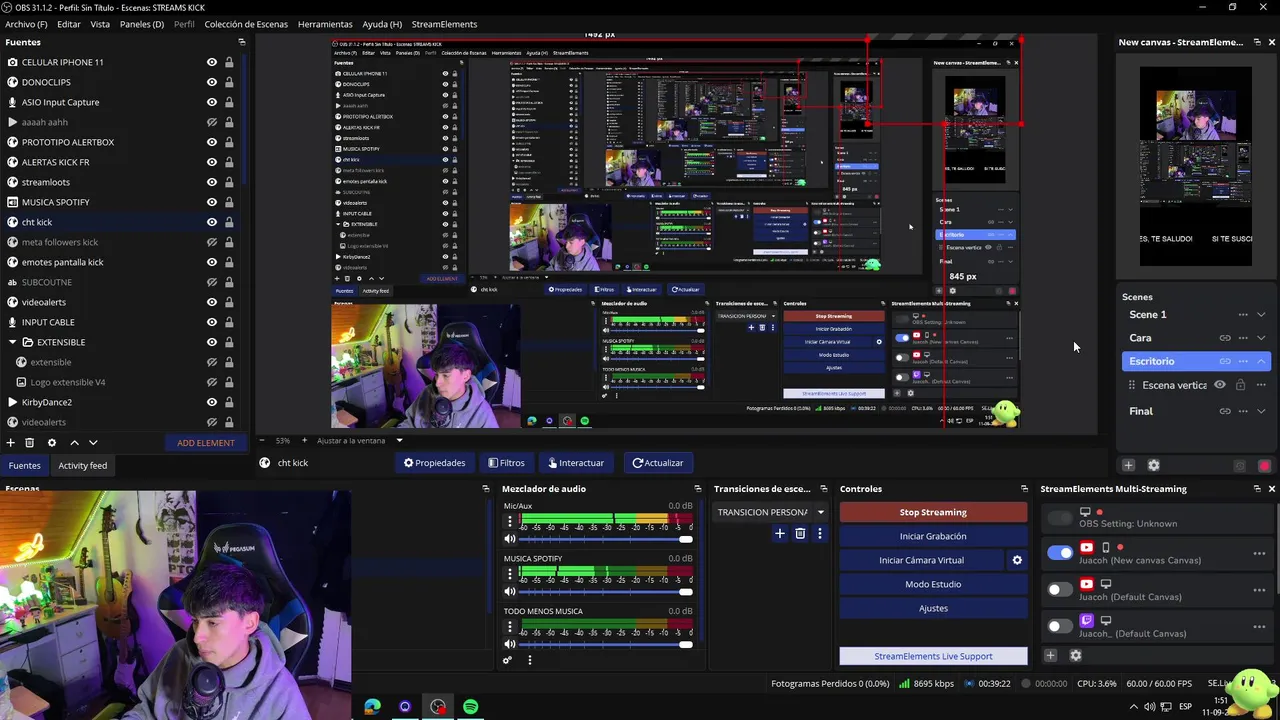Open Spotify from the taskbar

coord(470,707)
